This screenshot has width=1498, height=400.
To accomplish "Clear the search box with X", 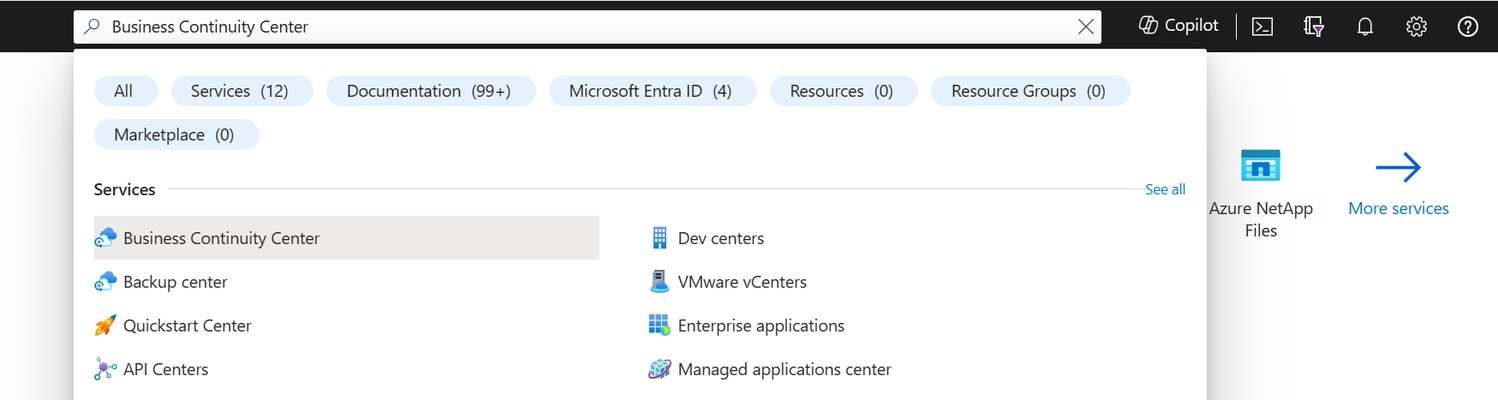I will (1086, 27).
